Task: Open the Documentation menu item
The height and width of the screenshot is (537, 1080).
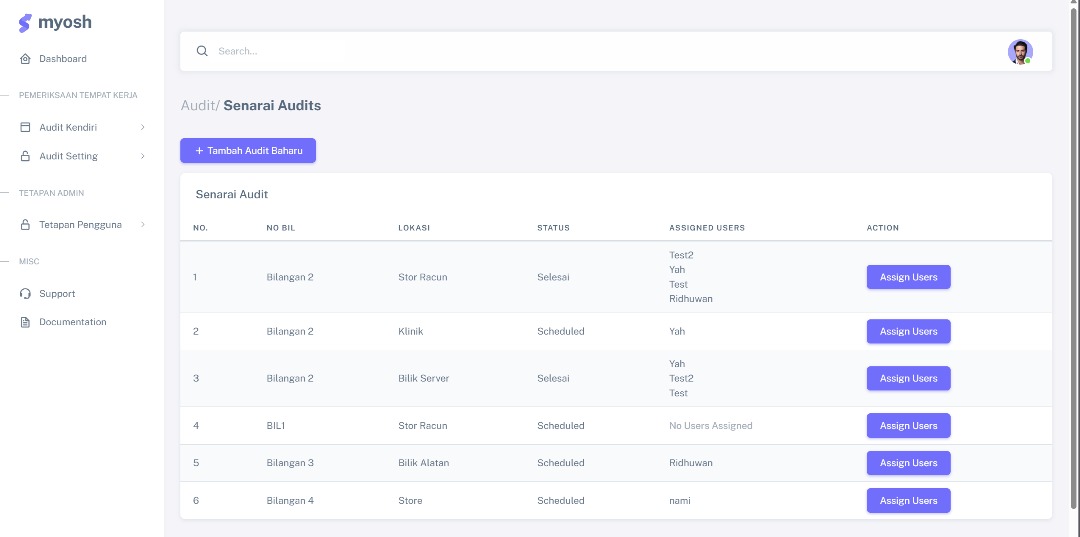Action: [x=72, y=322]
